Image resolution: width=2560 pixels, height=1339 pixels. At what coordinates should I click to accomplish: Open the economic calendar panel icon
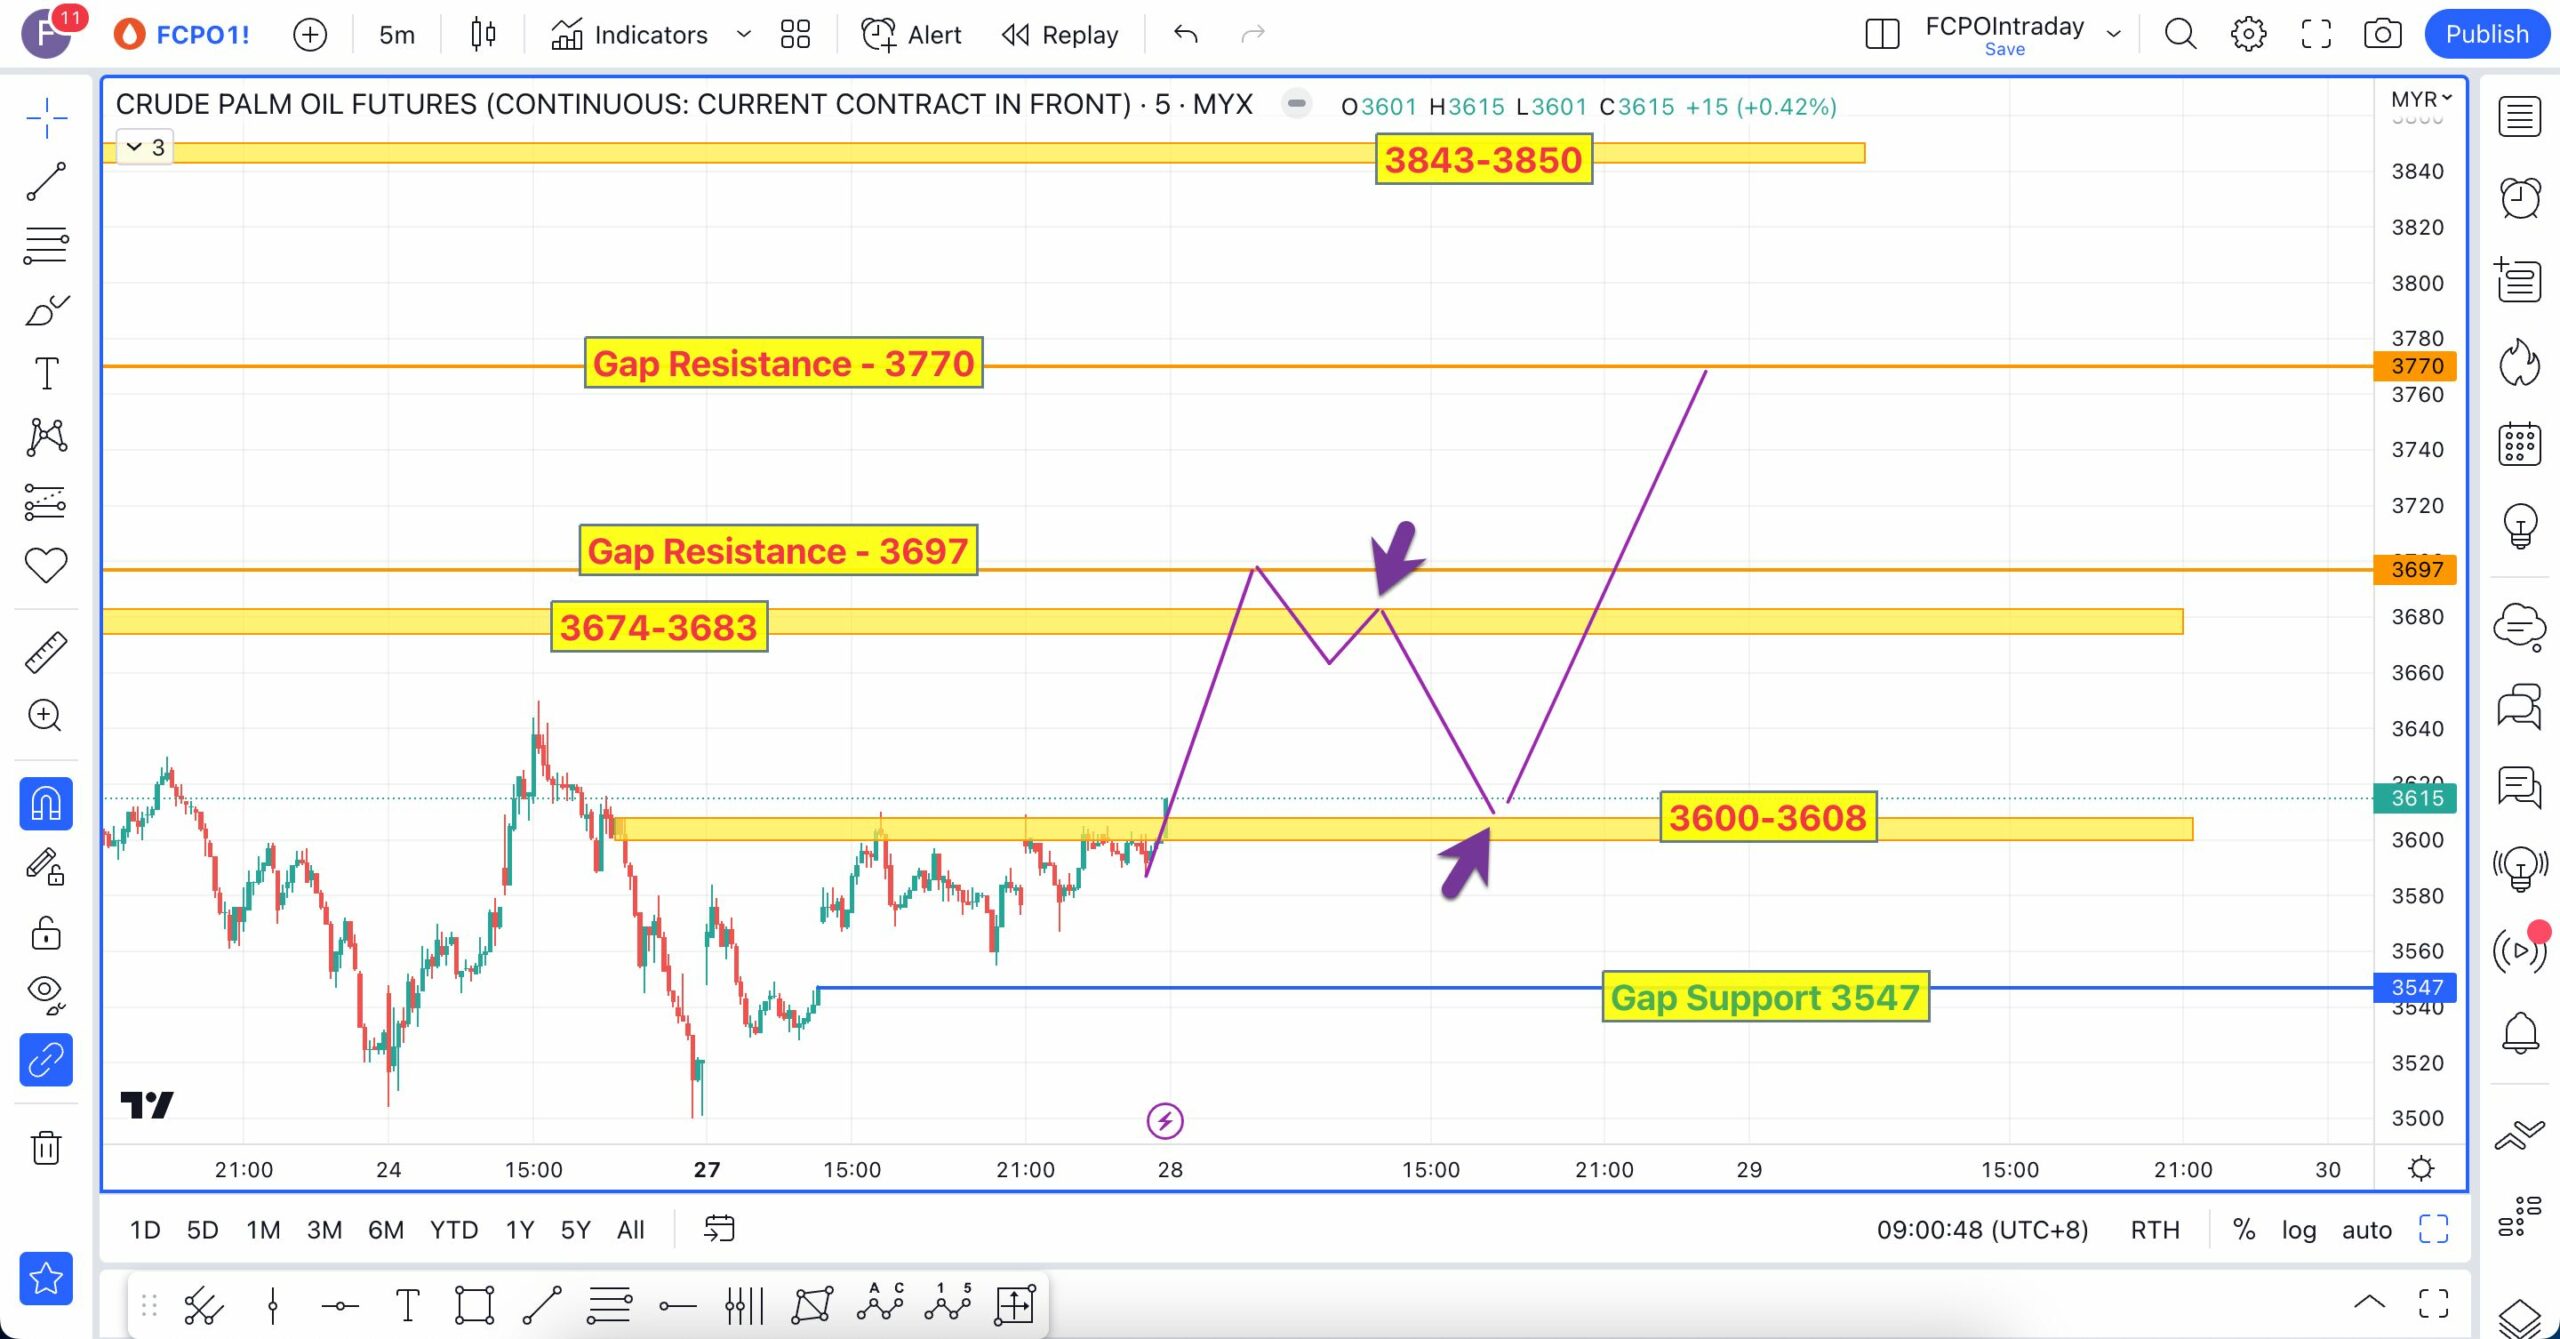coord(2519,444)
